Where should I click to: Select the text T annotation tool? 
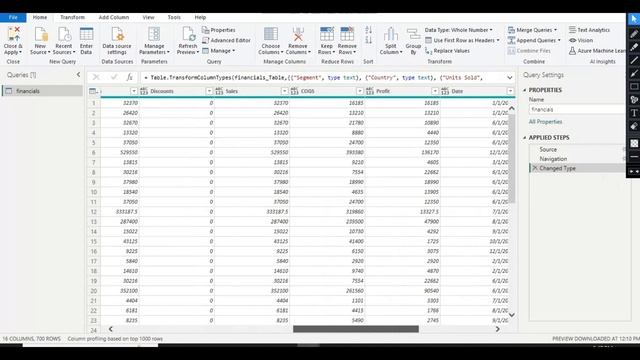tap(634, 113)
